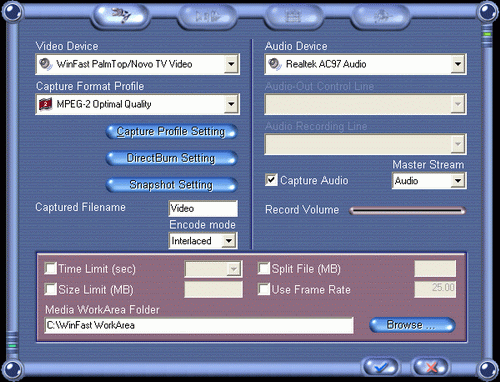500x382 pixels.
Task: Expand the Master Stream Audio dropdown
Action: click(458, 181)
